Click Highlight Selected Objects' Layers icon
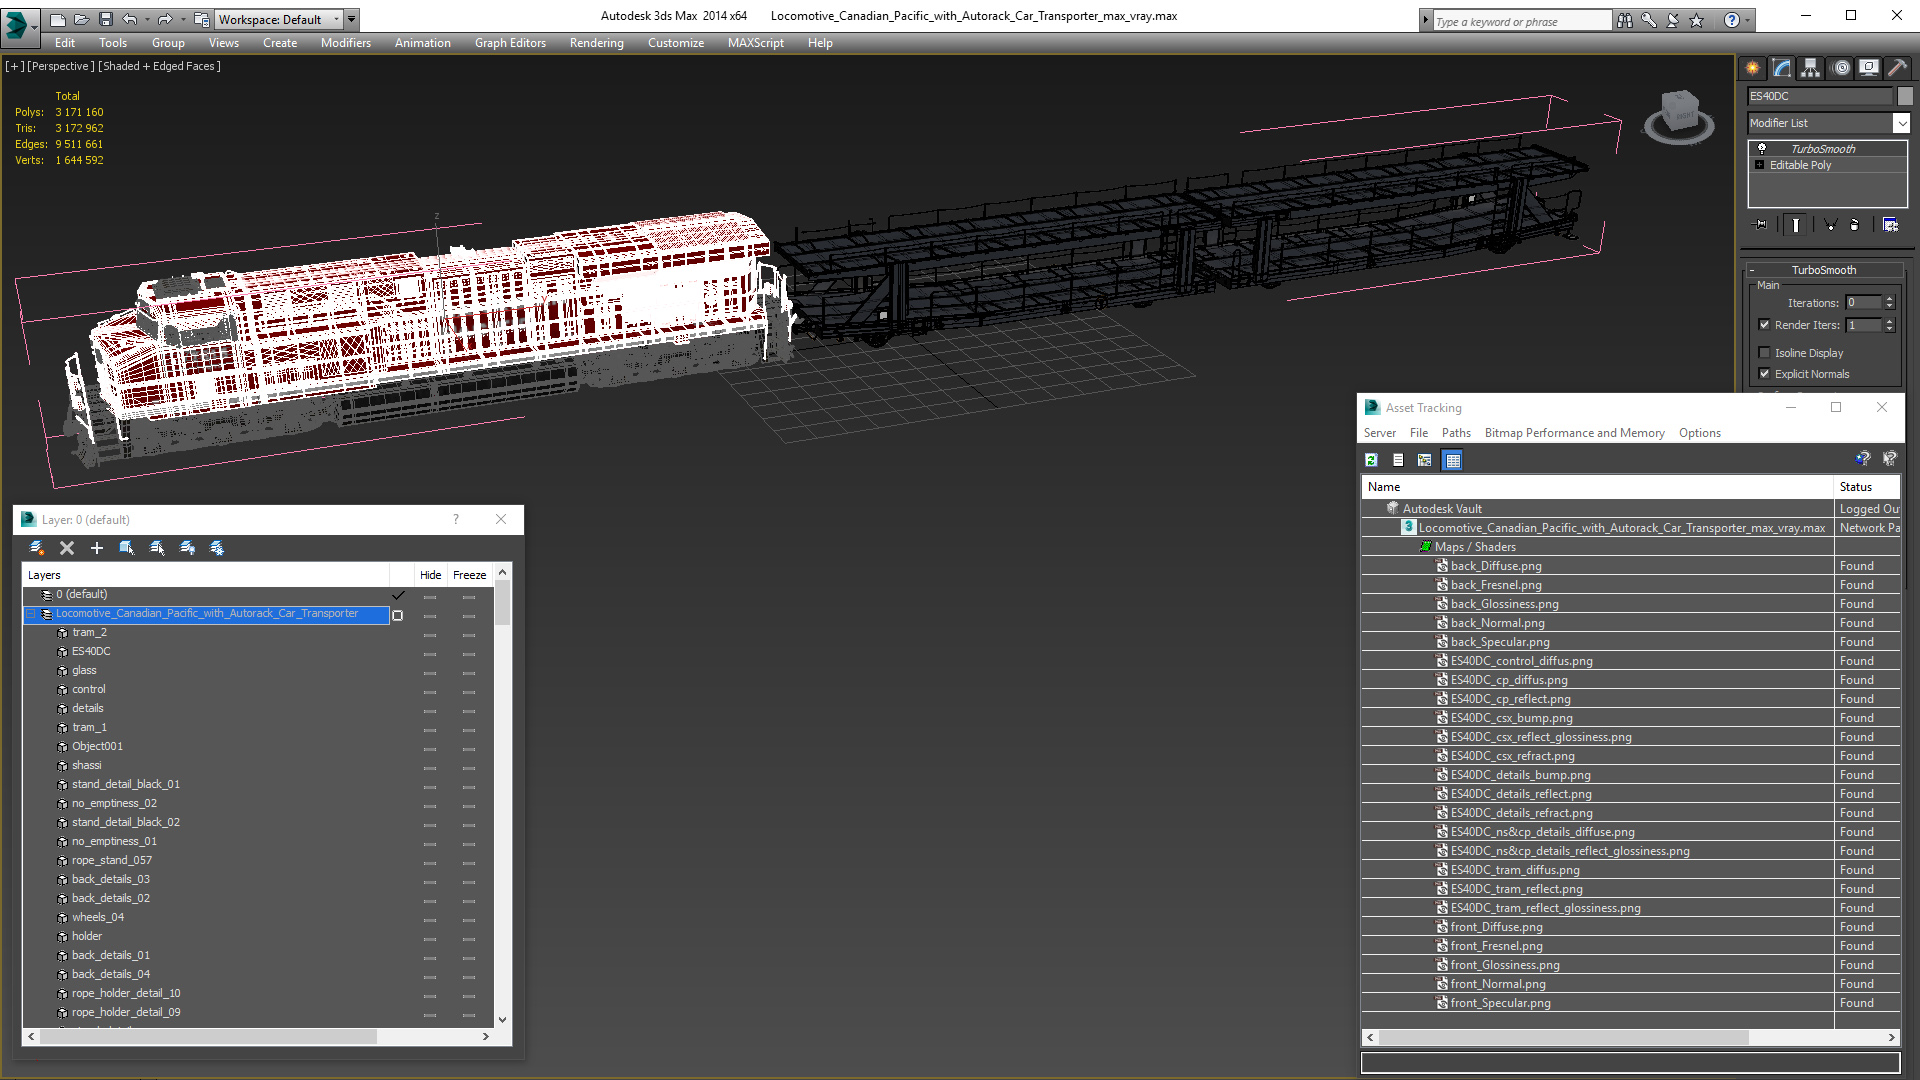The width and height of the screenshot is (1920, 1080). click(157, 548)
